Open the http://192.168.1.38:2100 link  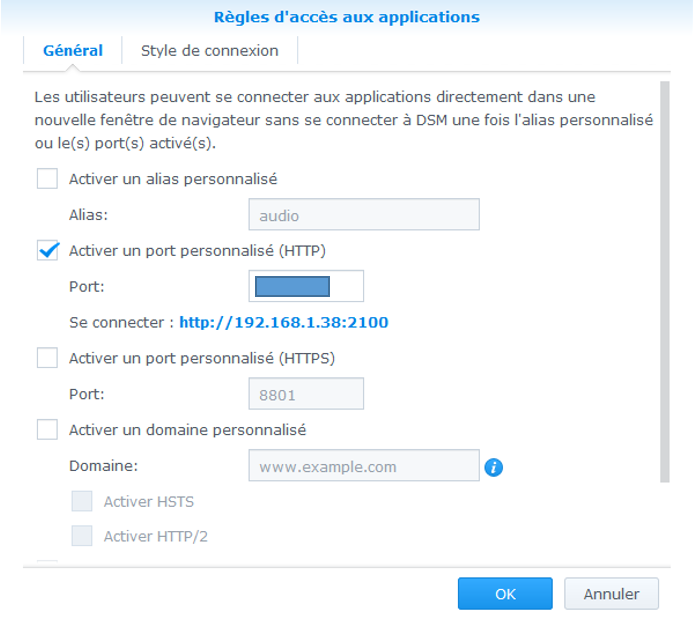click(x=283, y=323)
